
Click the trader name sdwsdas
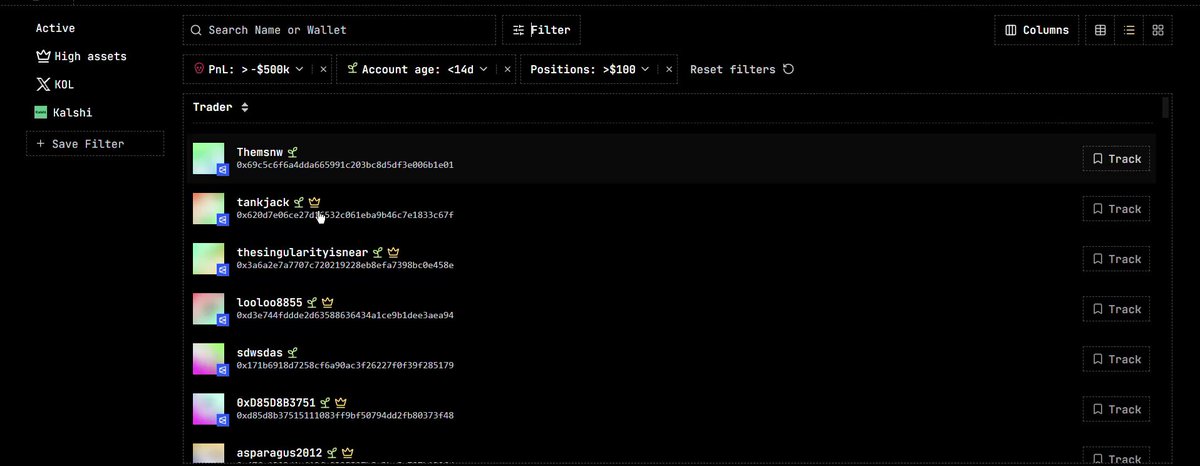coord(260,352)
